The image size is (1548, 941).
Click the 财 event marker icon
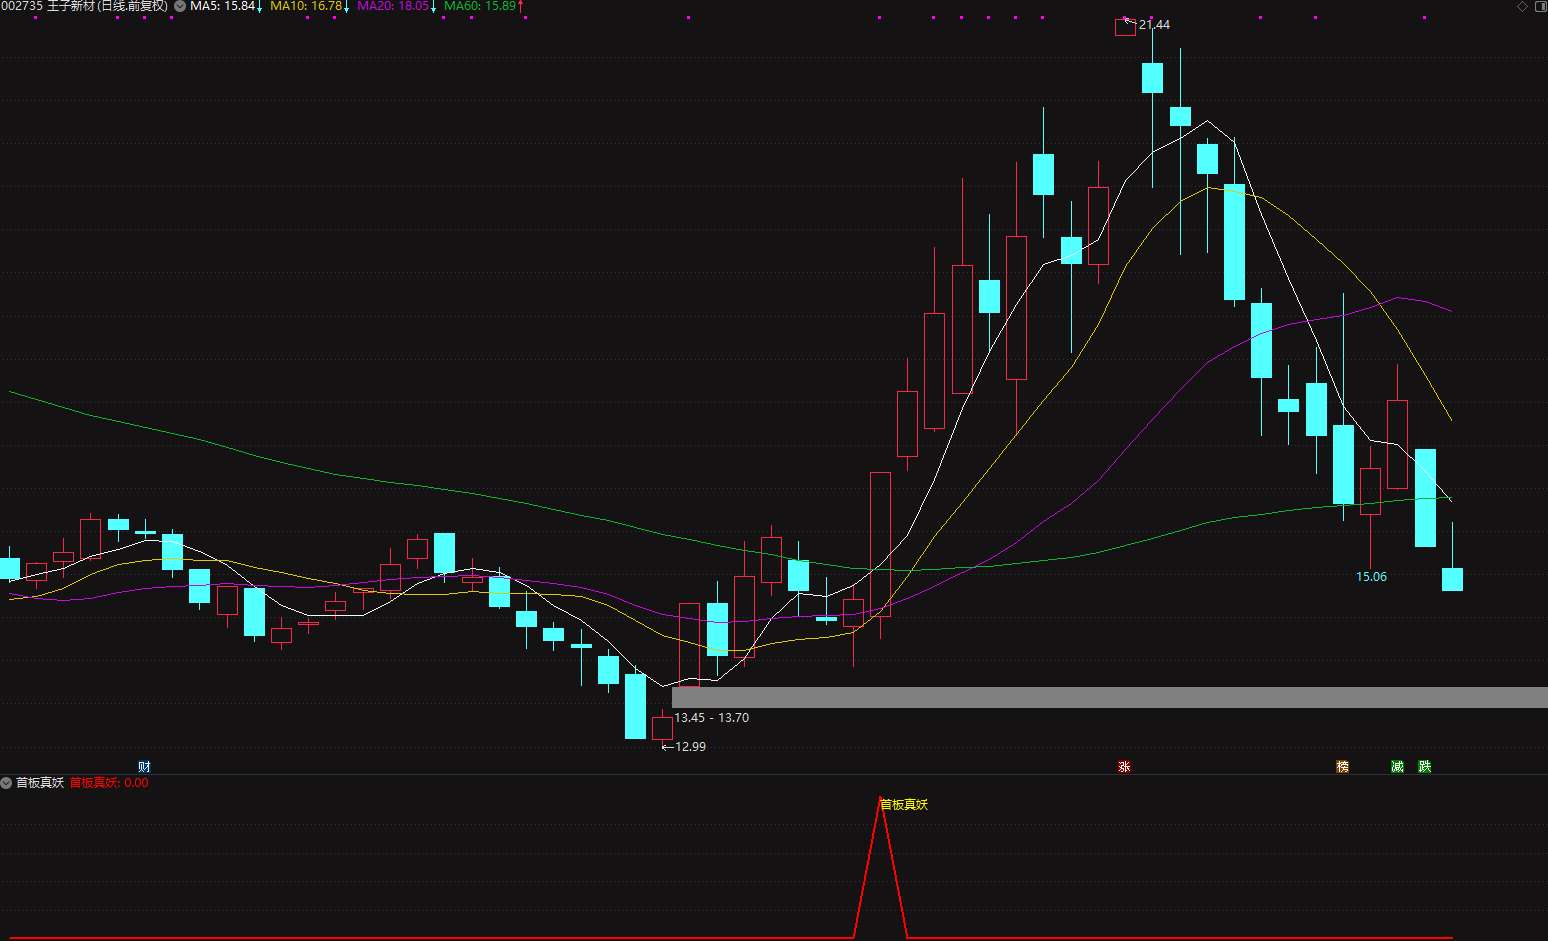144,767
